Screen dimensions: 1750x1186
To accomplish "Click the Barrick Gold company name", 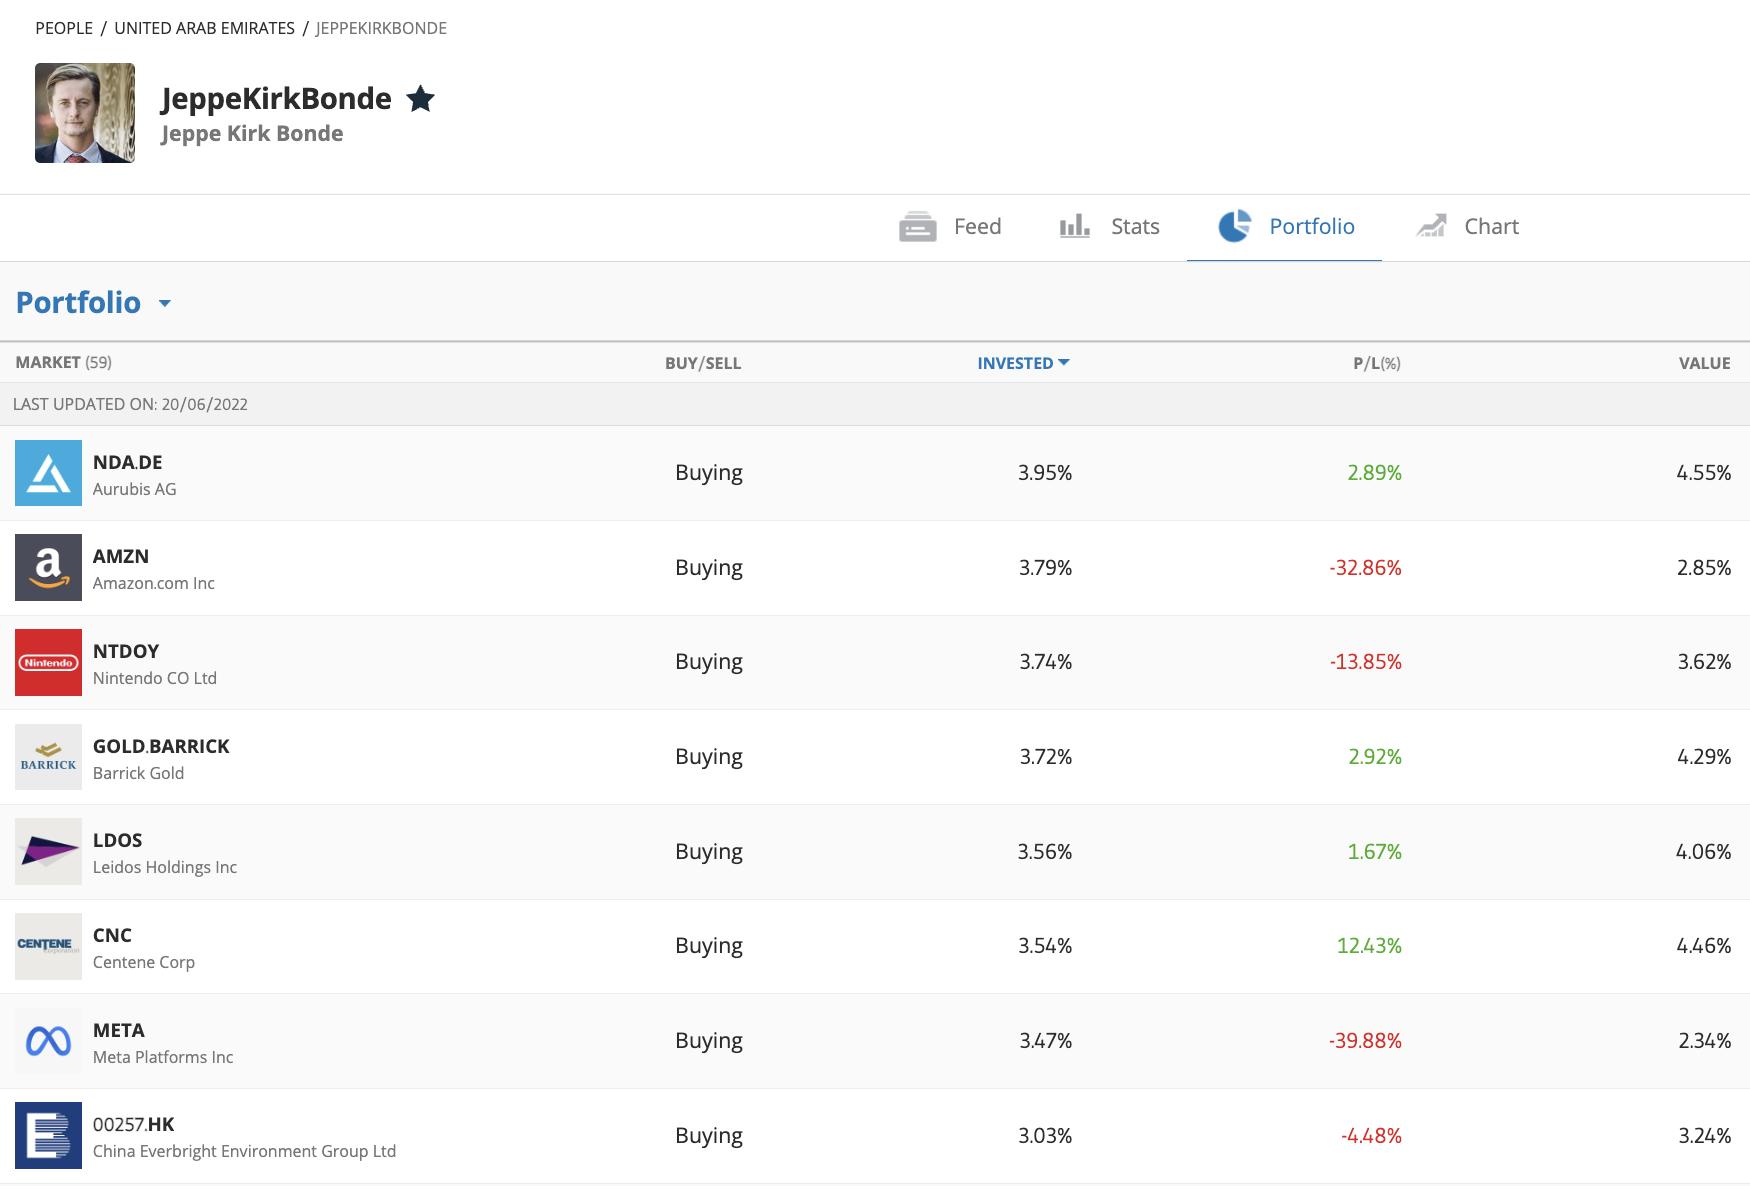I will click(138, 773).
